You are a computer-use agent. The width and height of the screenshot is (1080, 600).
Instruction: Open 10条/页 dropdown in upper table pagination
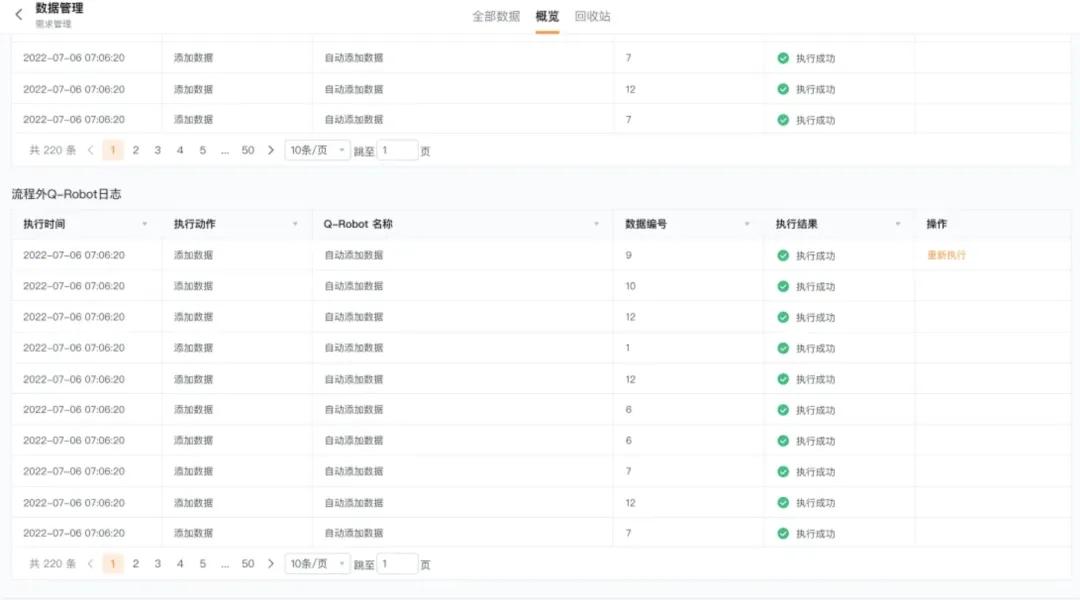click(318, 150)
